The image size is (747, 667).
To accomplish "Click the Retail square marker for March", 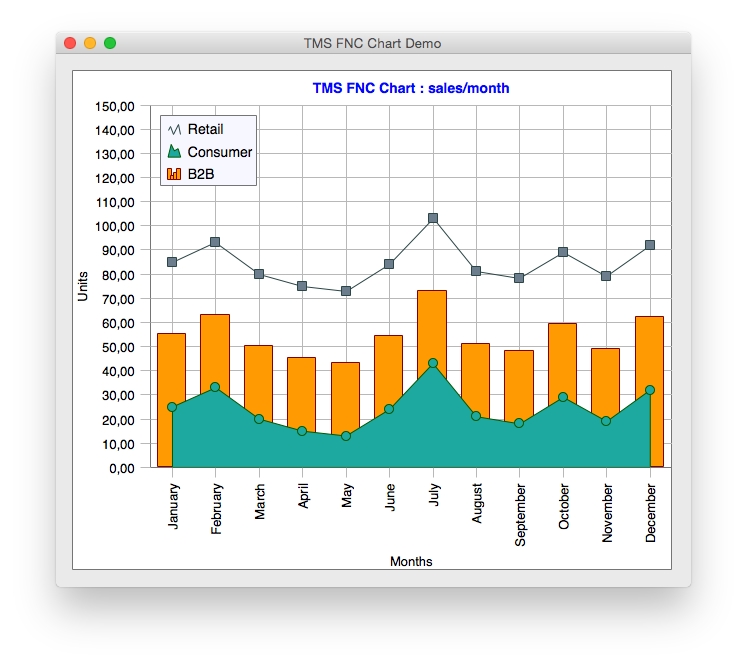I will tap(259, 274).
